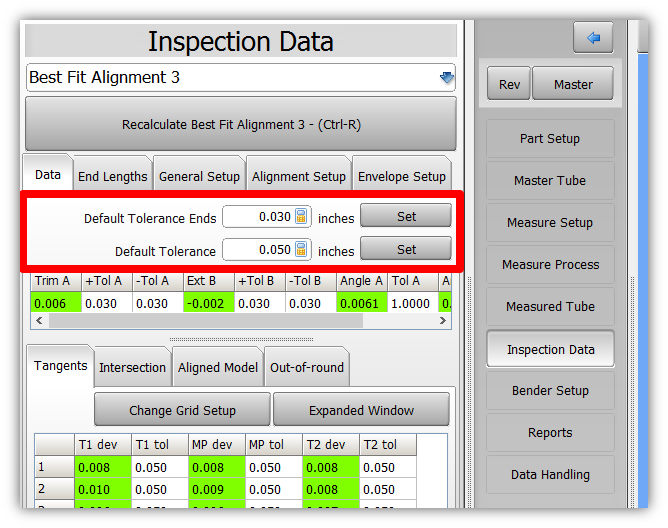Set the Default Tolerance Ends value
This screenshot has width=668, height=528.
click(406, 216)
